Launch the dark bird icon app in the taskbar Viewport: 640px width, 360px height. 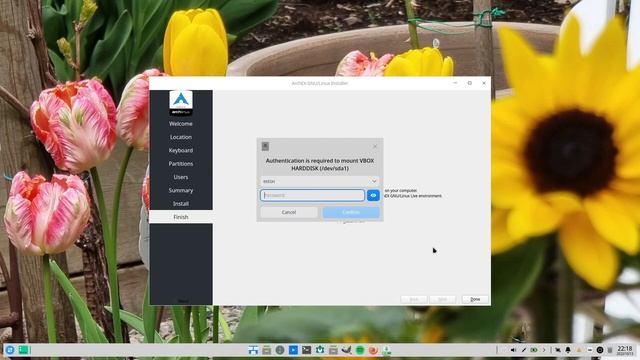coord(347,350)
